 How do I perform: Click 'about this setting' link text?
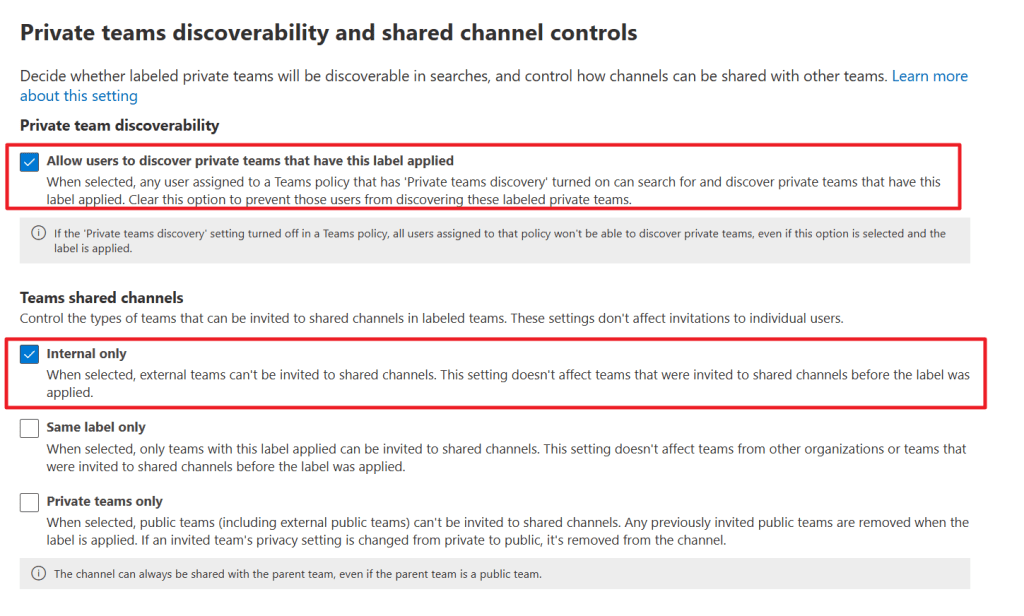tap(78, 96)
